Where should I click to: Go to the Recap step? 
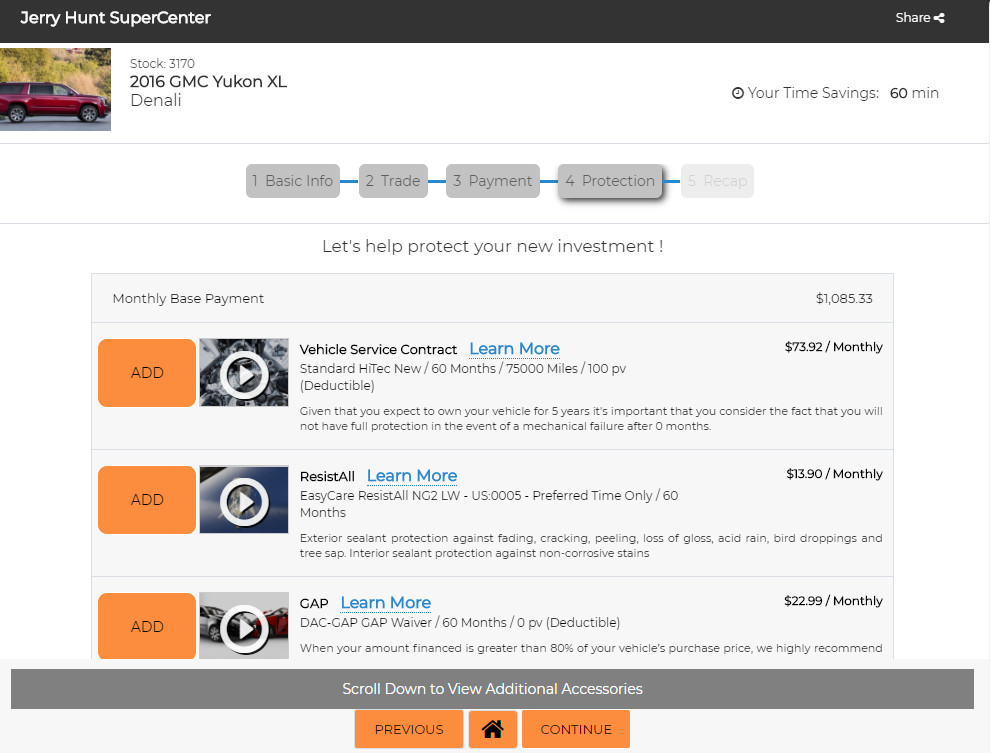(x=717, y=181)
